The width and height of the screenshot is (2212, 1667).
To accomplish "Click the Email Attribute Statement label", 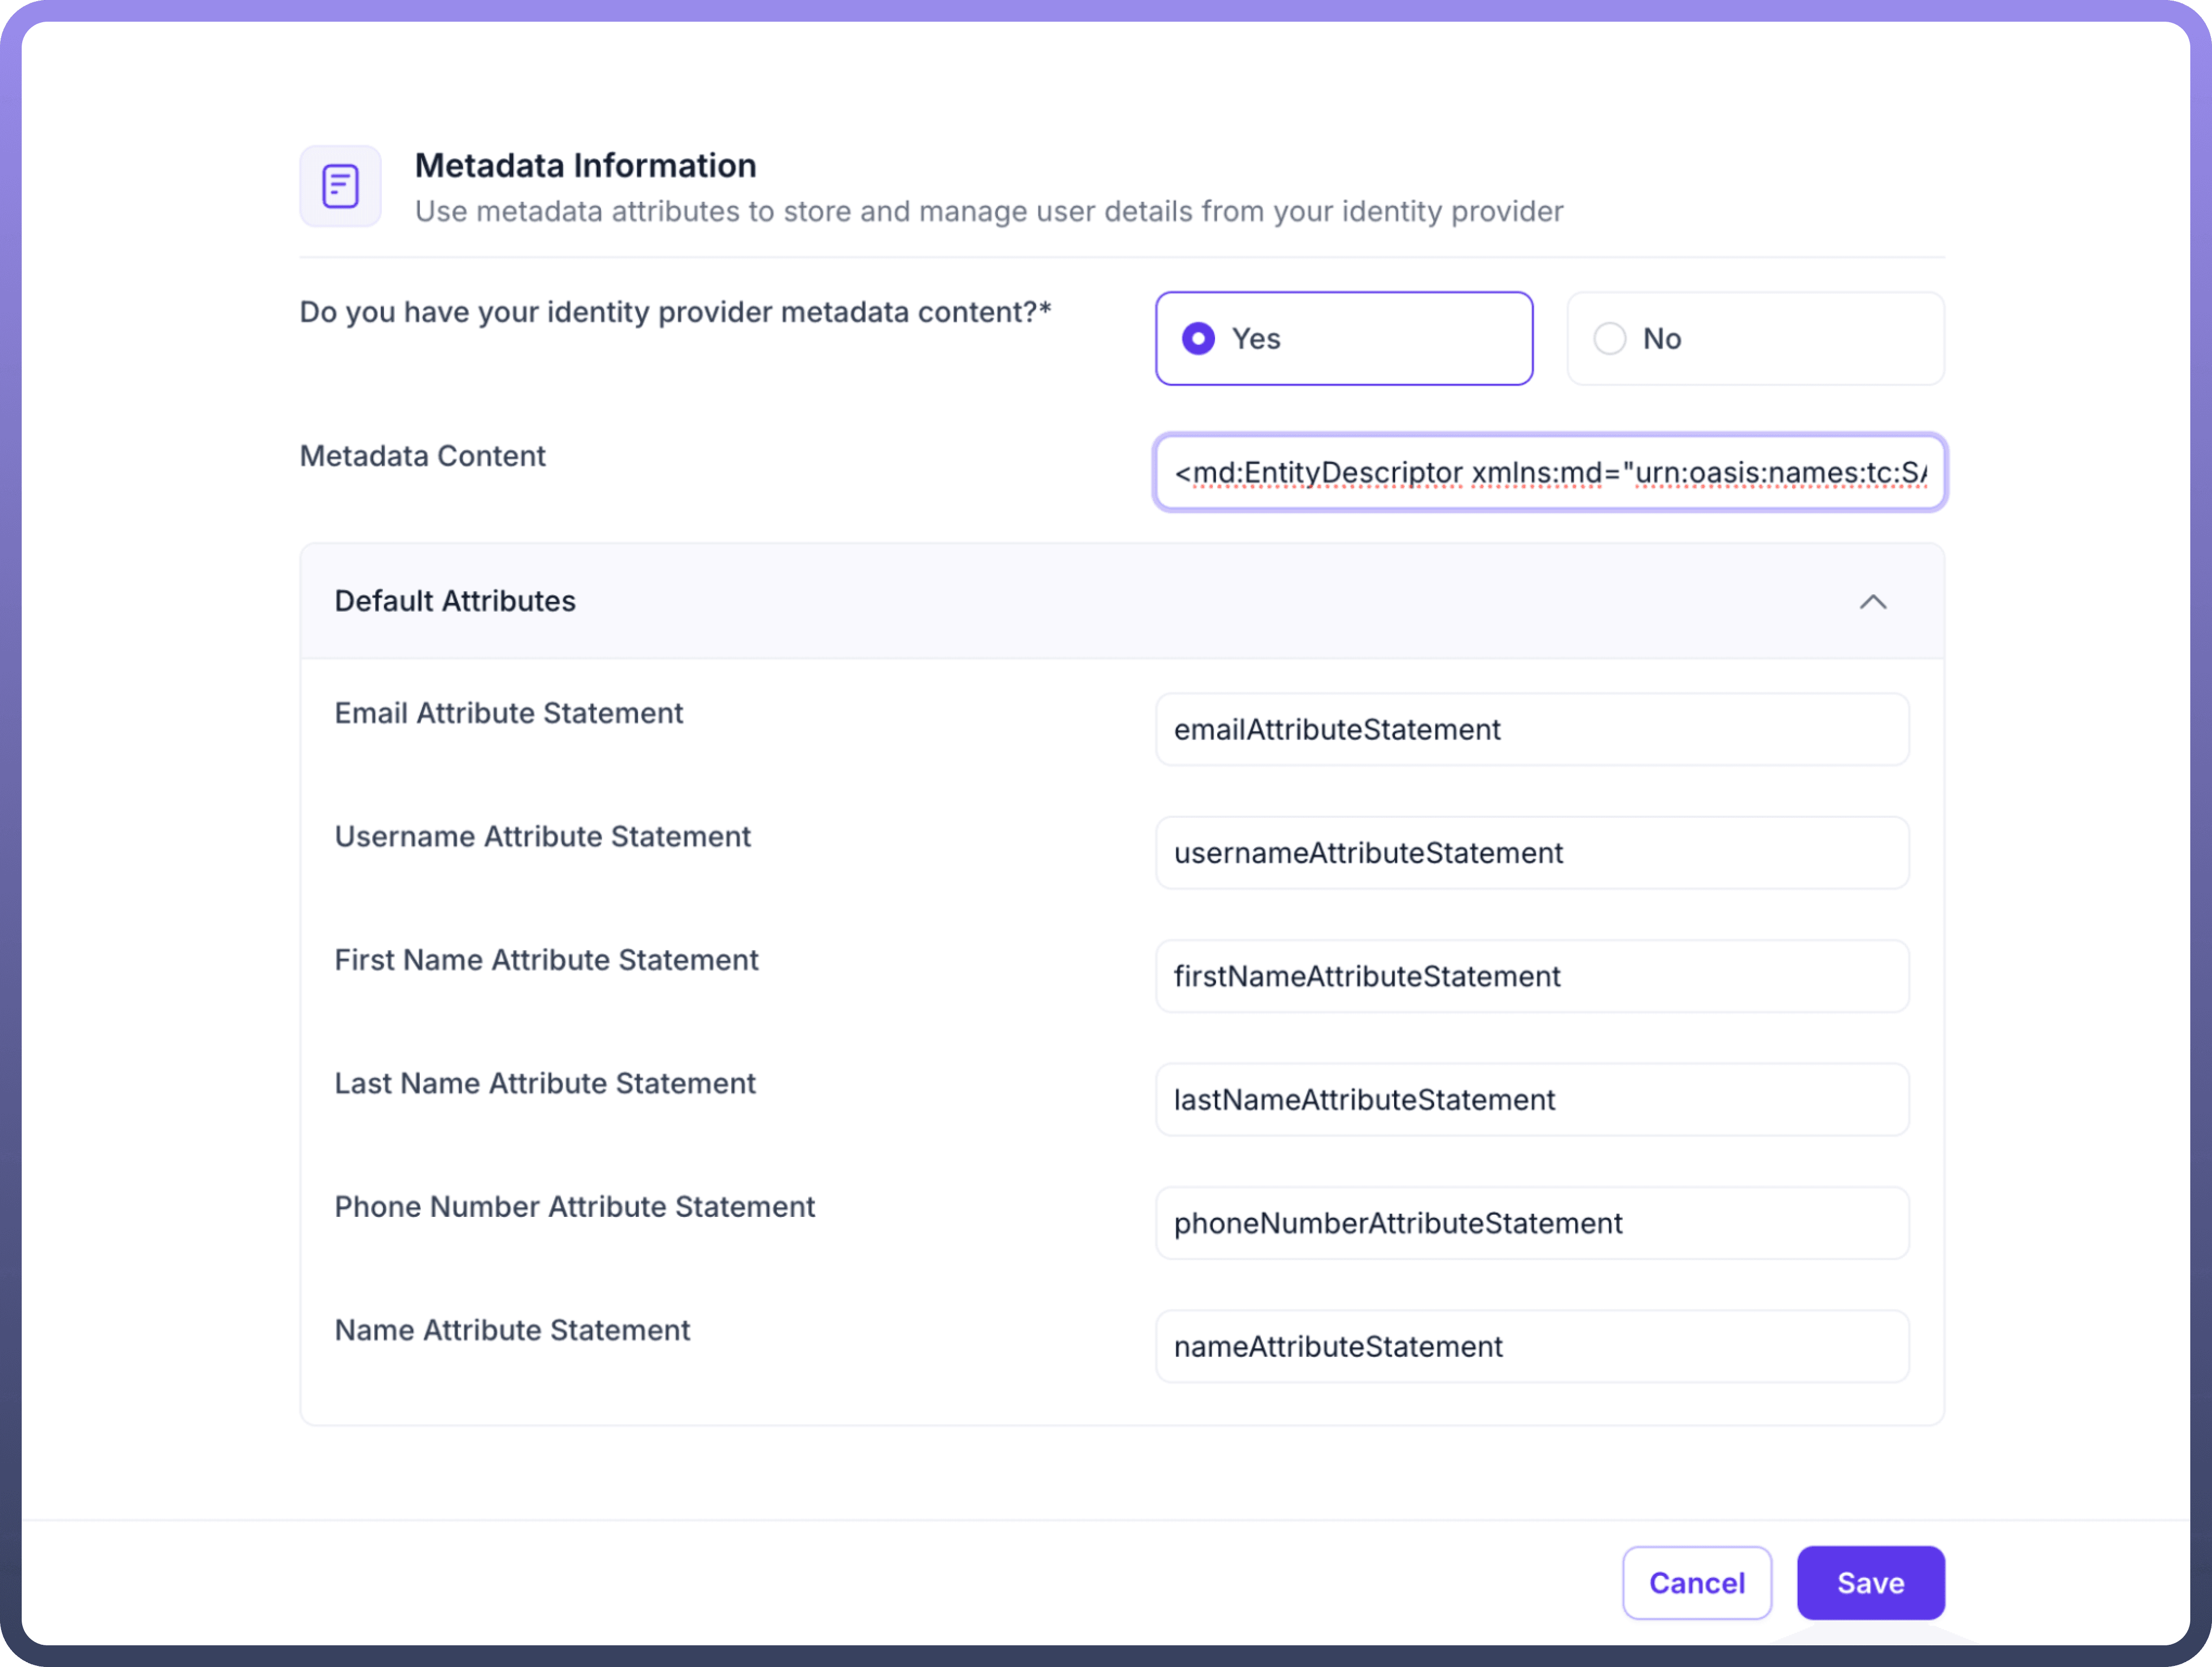I will point(508,713).
